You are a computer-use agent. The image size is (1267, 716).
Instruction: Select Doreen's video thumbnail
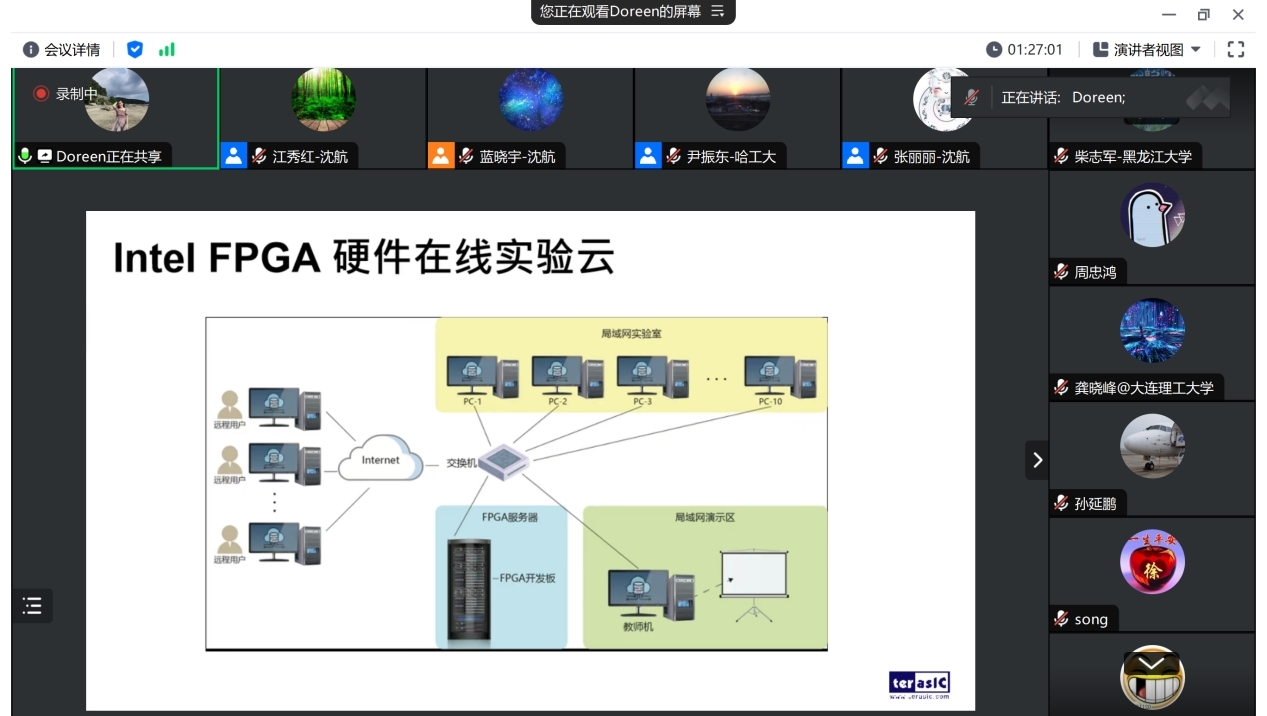pyautogui.click(x=116, y=108)
